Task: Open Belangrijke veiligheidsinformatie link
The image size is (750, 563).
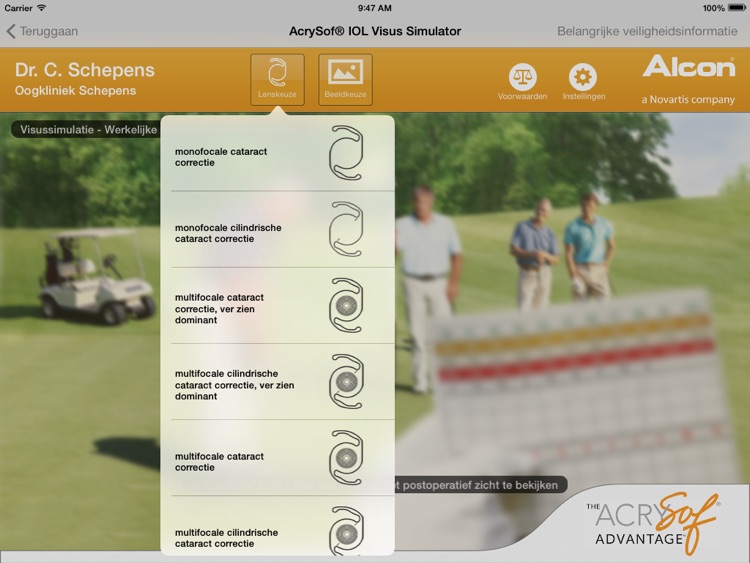Action: (647, 32)
